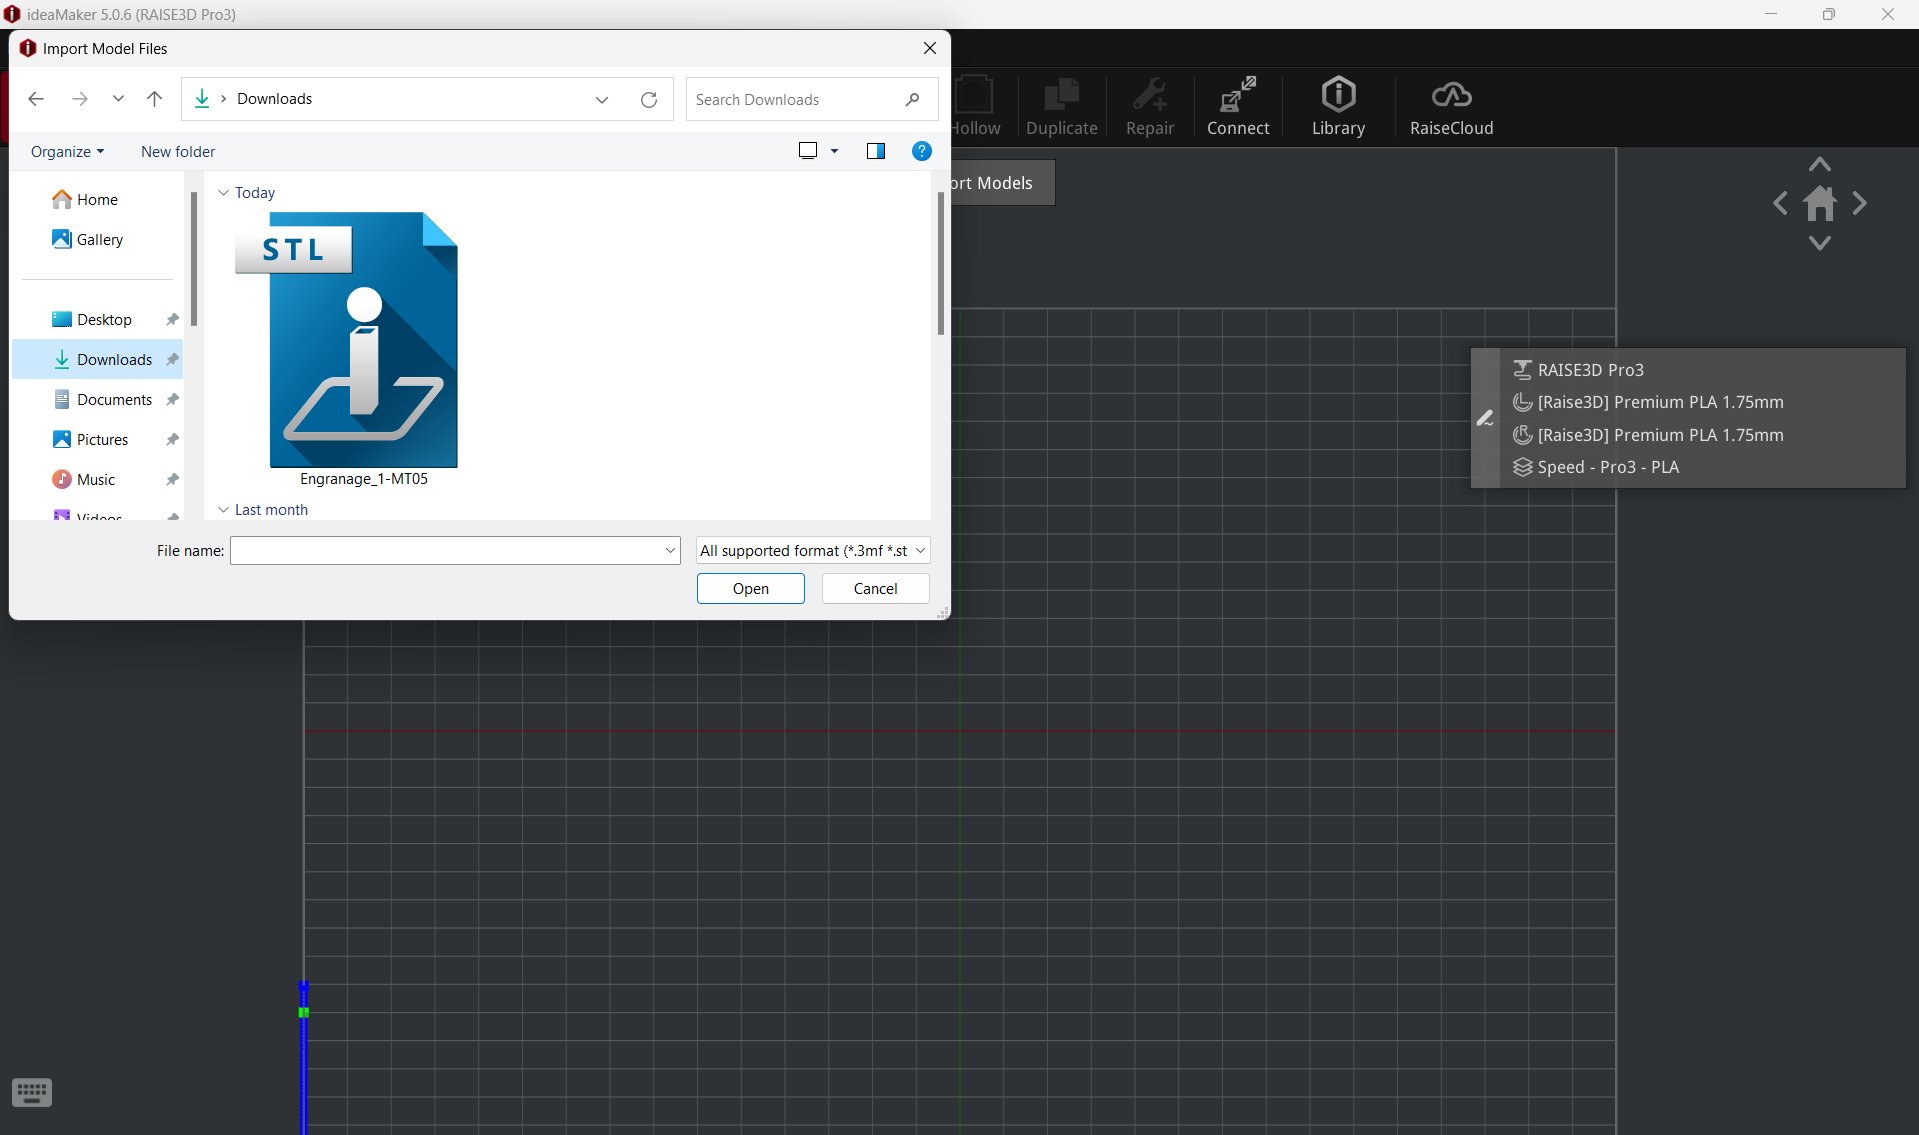The height and width of the screenshot is (1135, 1919).
Task: Open recent locations dropdown arrow
Action: click(x=118, y=99)
